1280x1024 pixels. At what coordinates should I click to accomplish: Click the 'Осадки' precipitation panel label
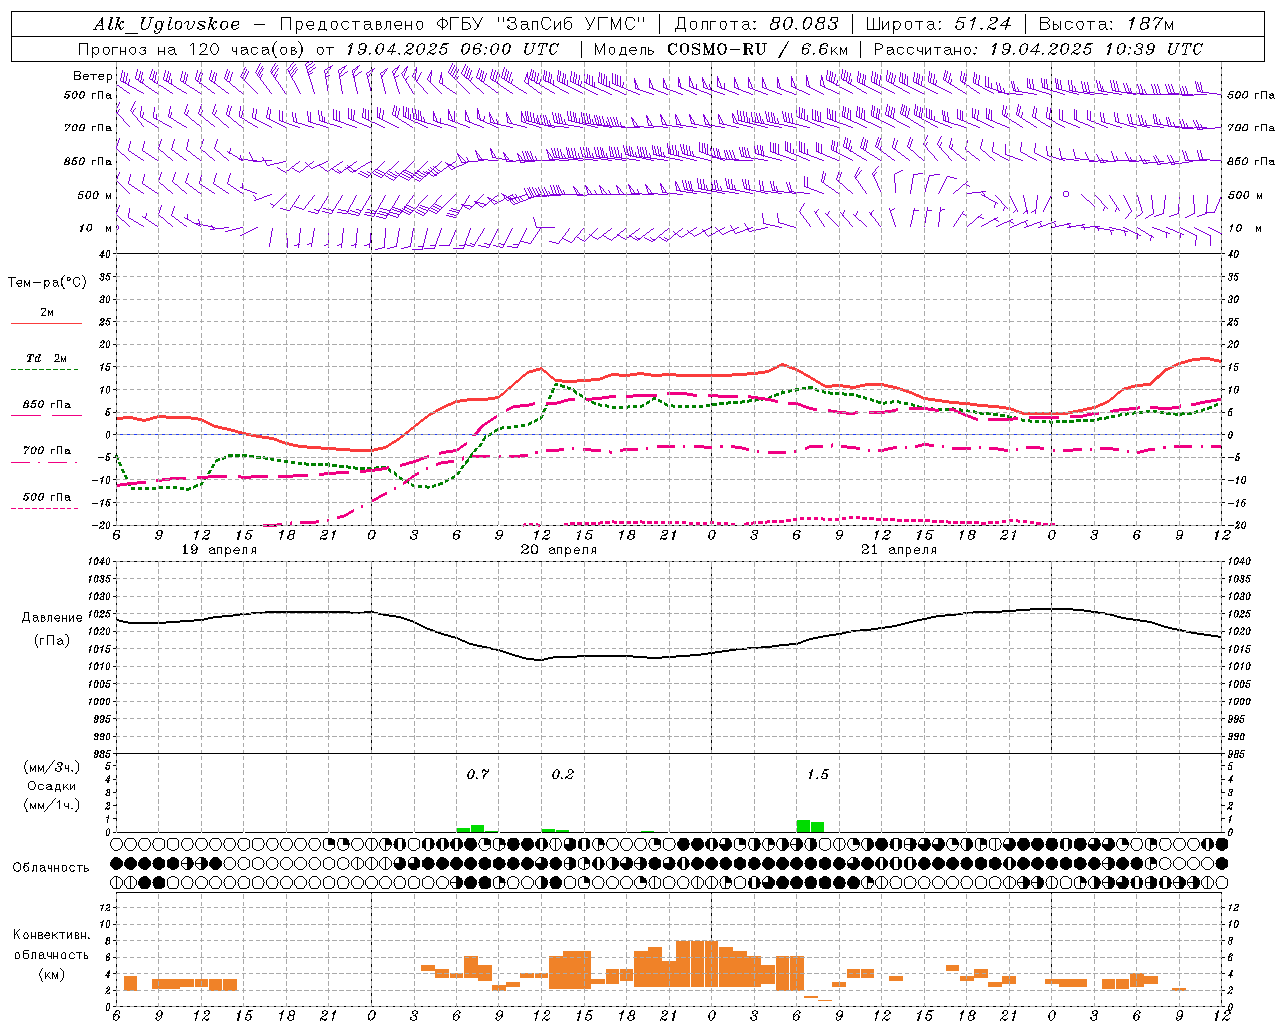pos(51,786)
